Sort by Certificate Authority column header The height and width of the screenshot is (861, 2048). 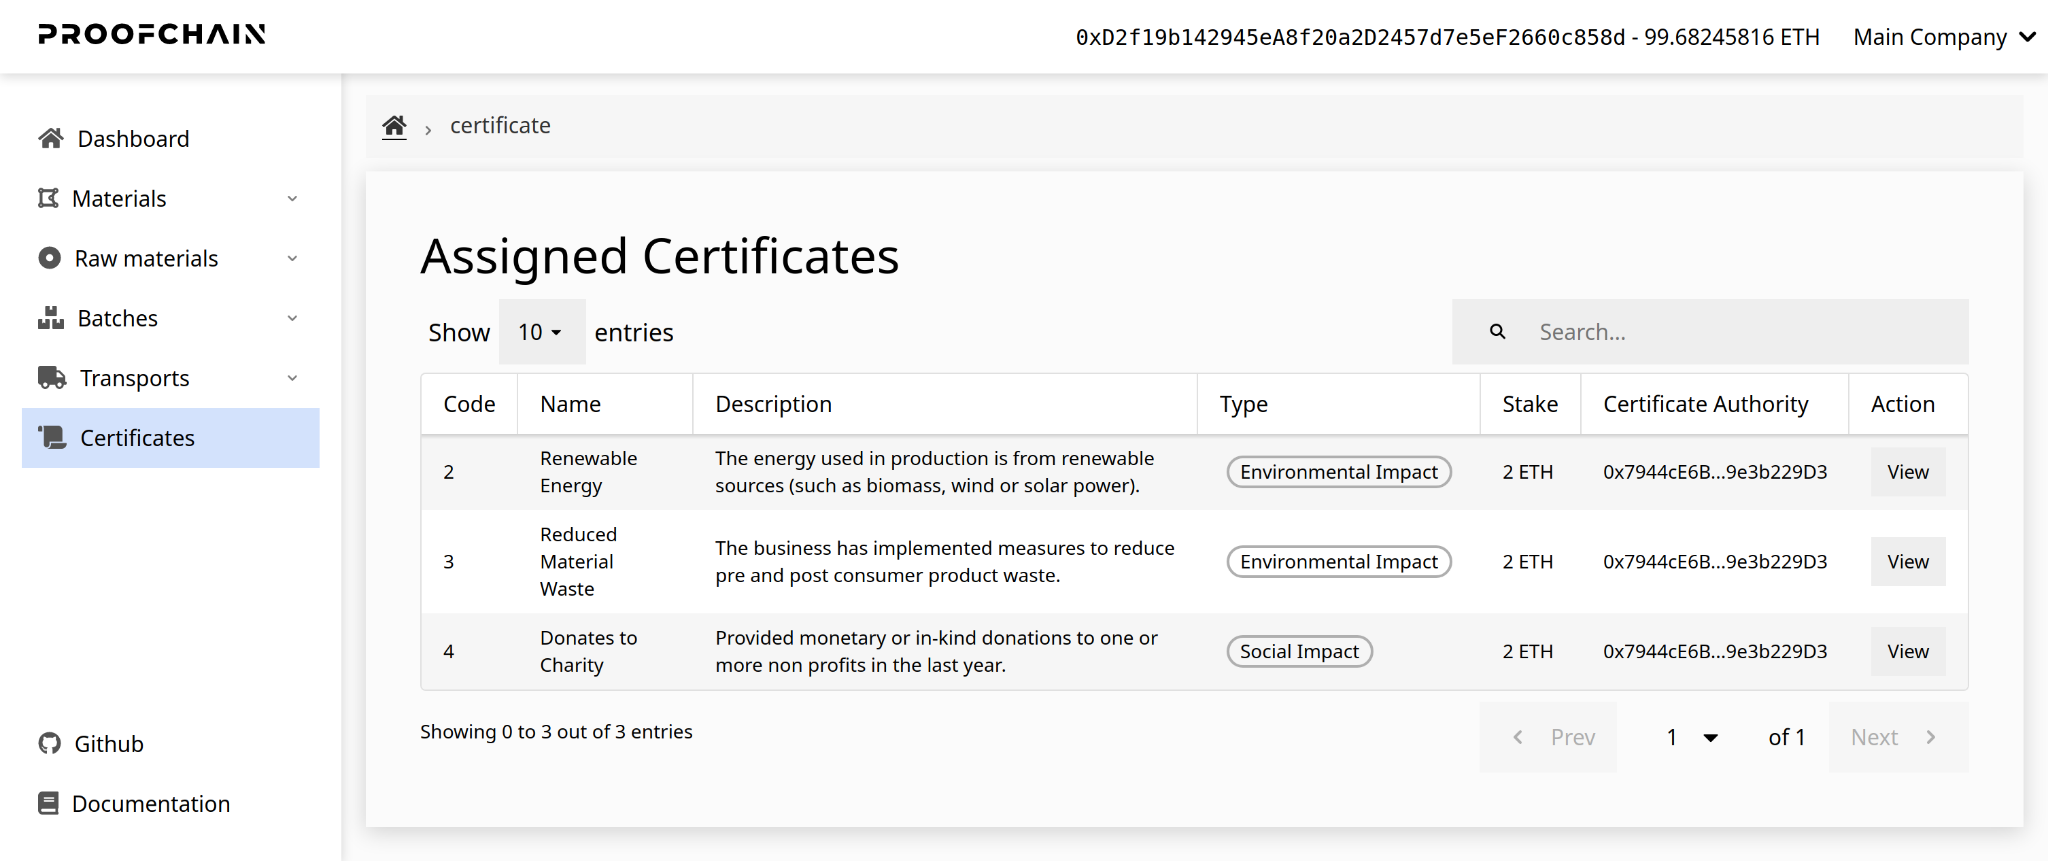pyautogui.click(x=1714, y=404)
